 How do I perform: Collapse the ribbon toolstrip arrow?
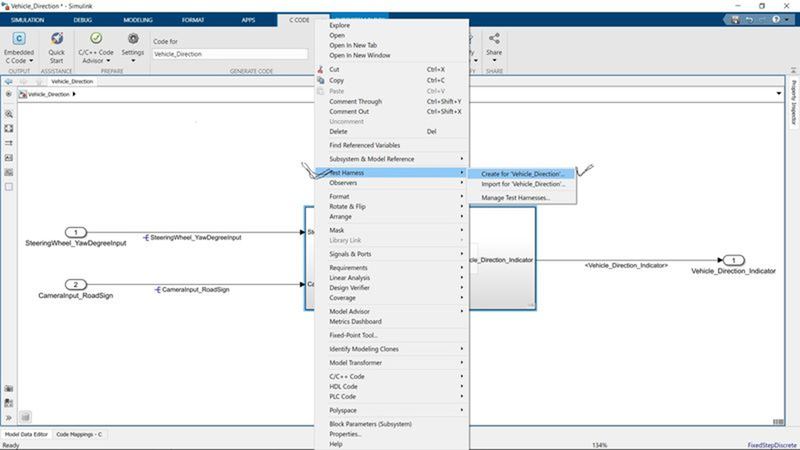[793, 70]
